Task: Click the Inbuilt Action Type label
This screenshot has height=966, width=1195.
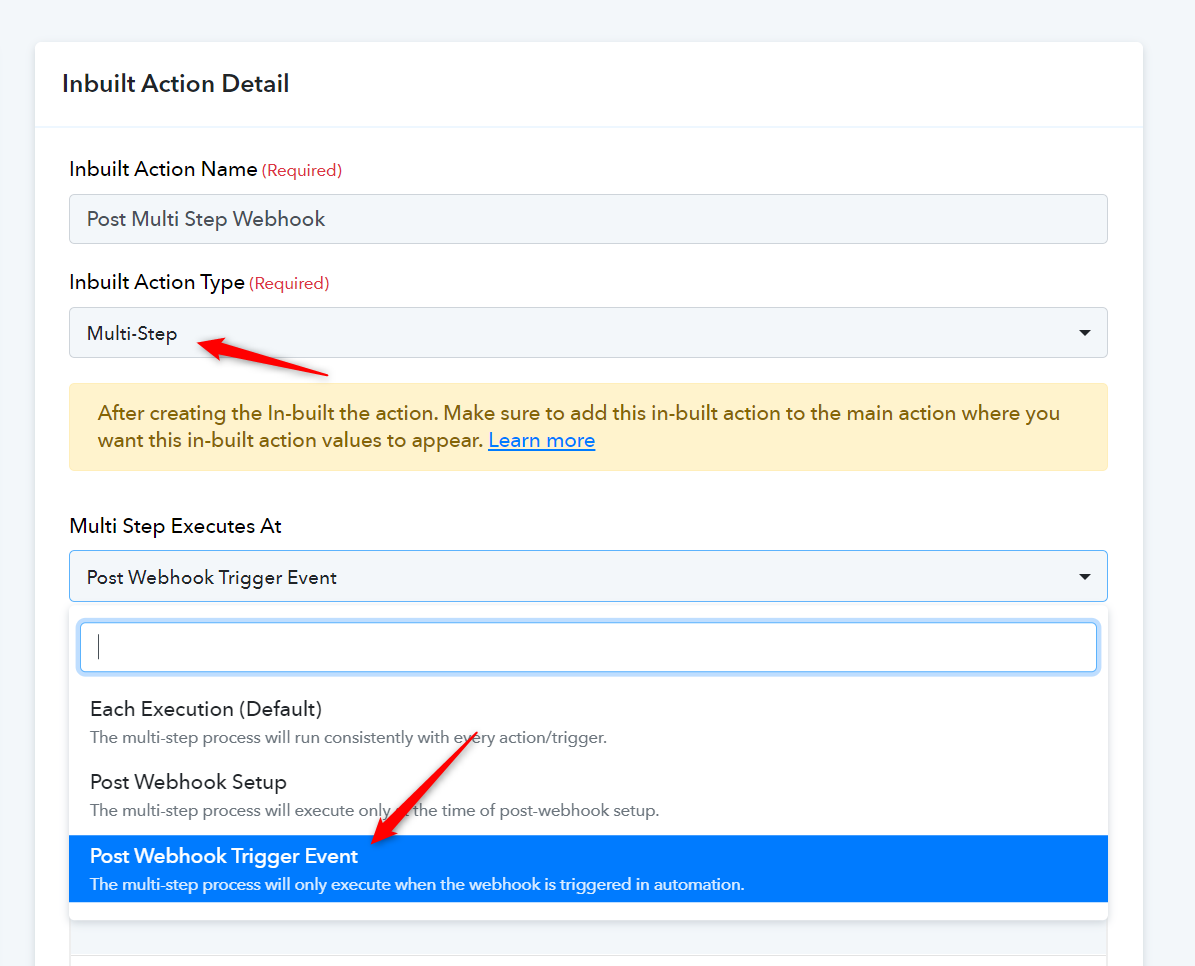Action: pyautogui.click(x=157, y=283)
